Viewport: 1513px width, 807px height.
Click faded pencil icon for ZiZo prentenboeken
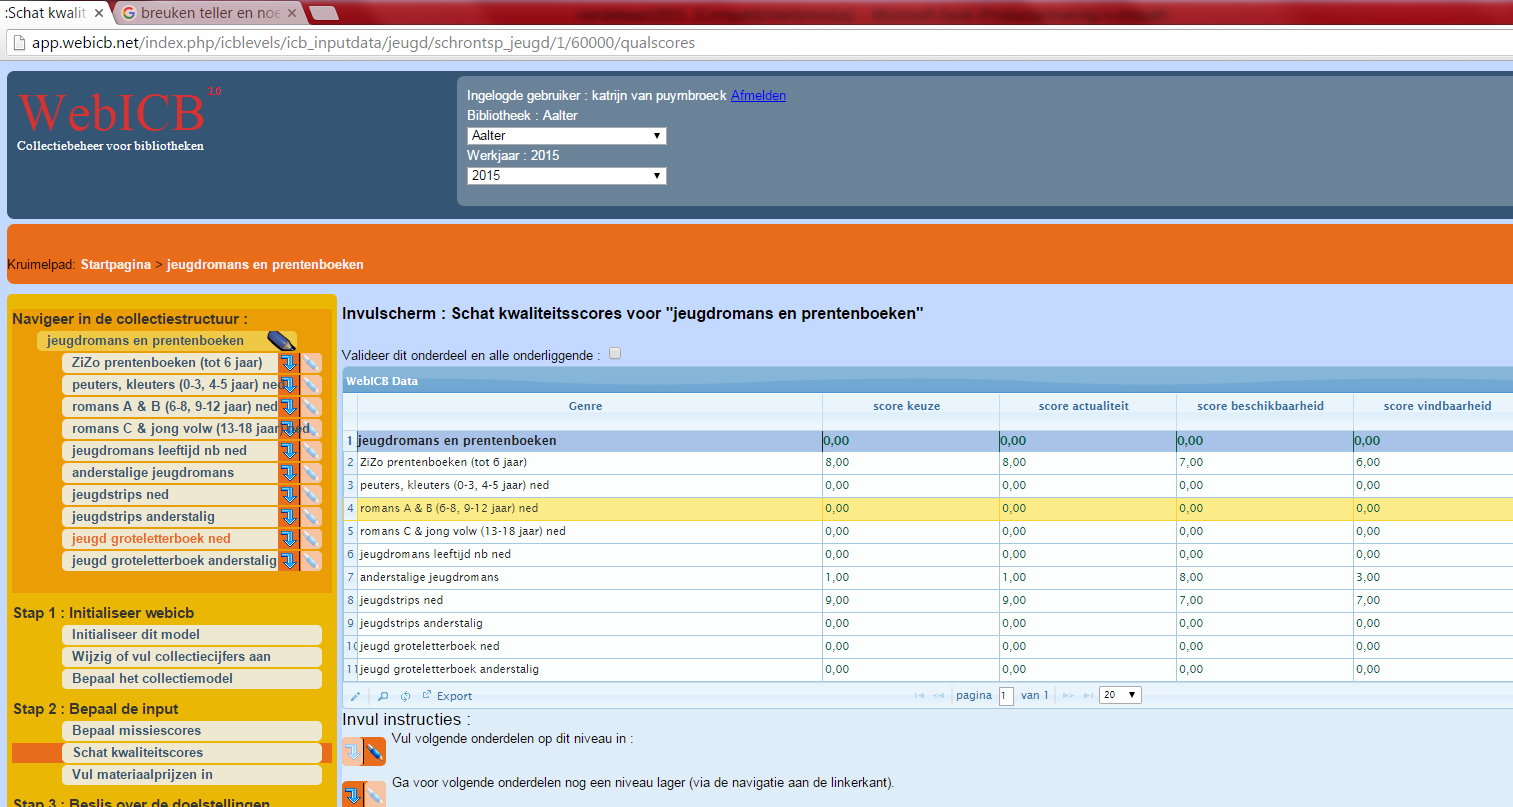(311, 363)
